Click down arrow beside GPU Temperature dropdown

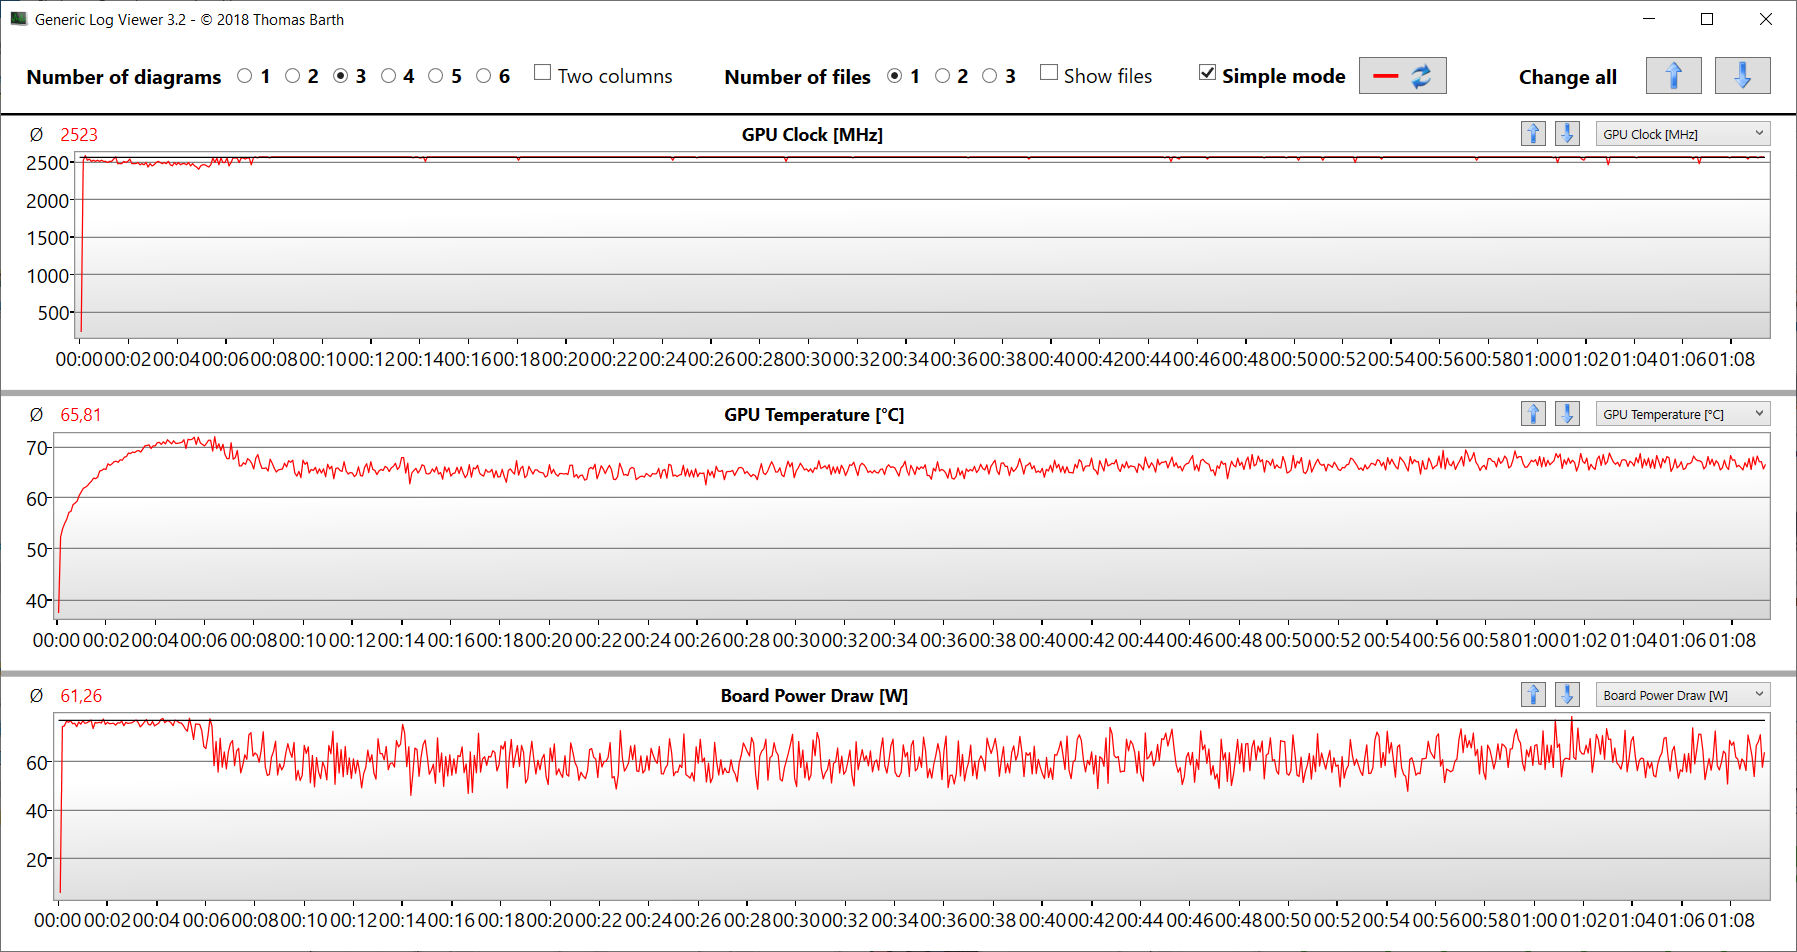coord(1567,414)
